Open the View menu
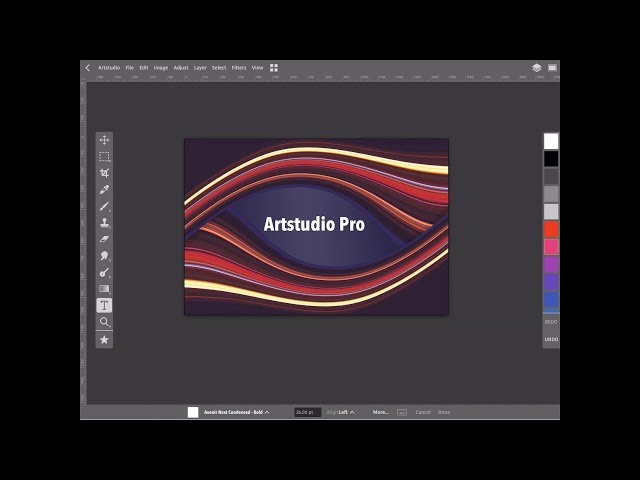This screenshot has width=640, height=480. [x=257, y=68]
